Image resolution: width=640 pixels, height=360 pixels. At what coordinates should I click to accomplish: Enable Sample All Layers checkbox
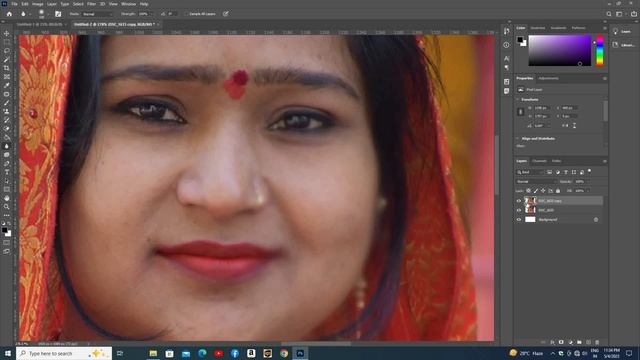[x=186, y=14]
